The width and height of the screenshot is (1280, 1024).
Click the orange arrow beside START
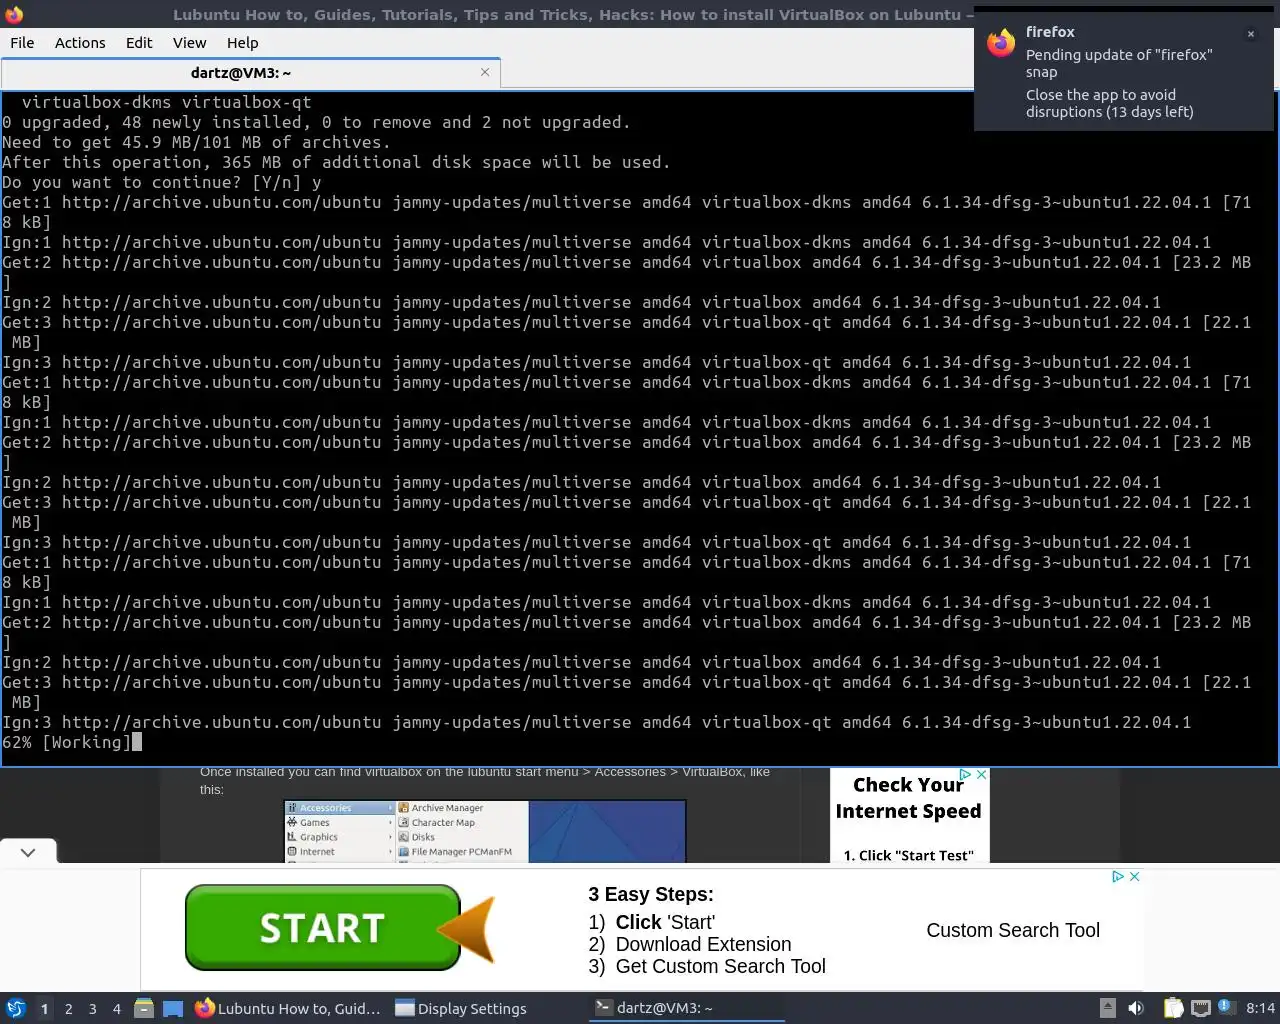[x=468, y=930]
